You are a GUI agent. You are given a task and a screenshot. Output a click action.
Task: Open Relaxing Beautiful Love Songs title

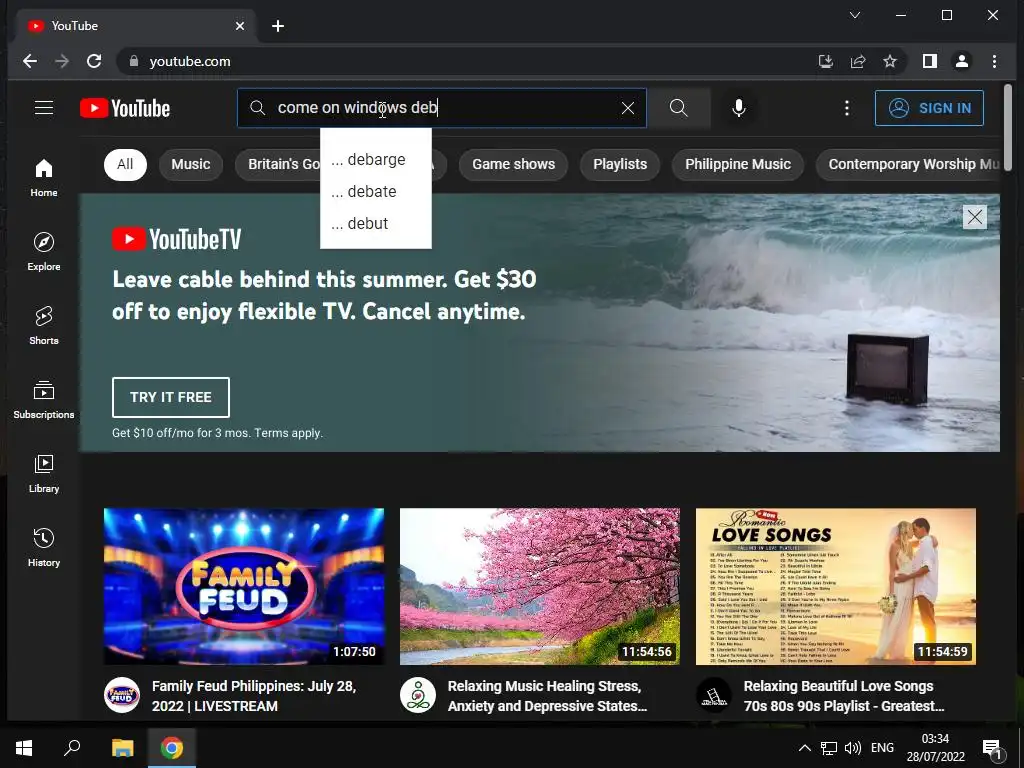pos(844,696)
